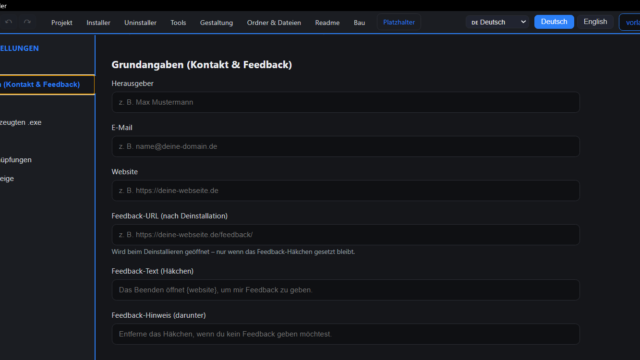Image resolution: width=640 pixels, height=360 pixels.
Task: Select the Readme tab
Action: click(327, 22)
